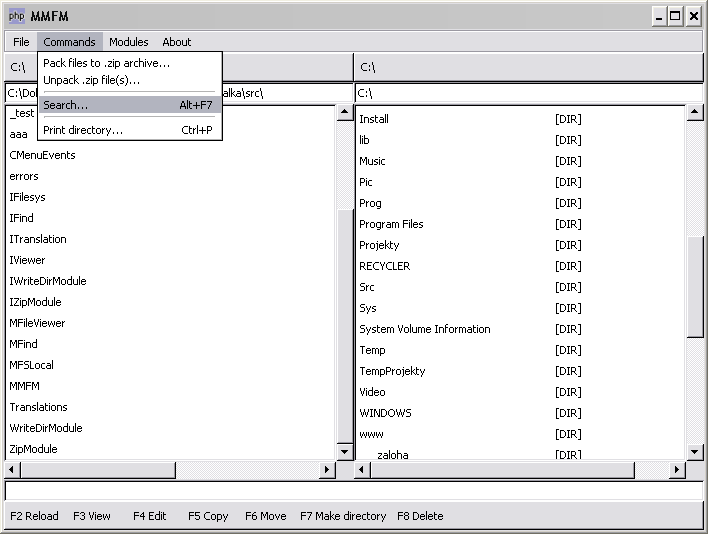Click F6 Move button
Viewport: 708px width, 534px height.
266,516
